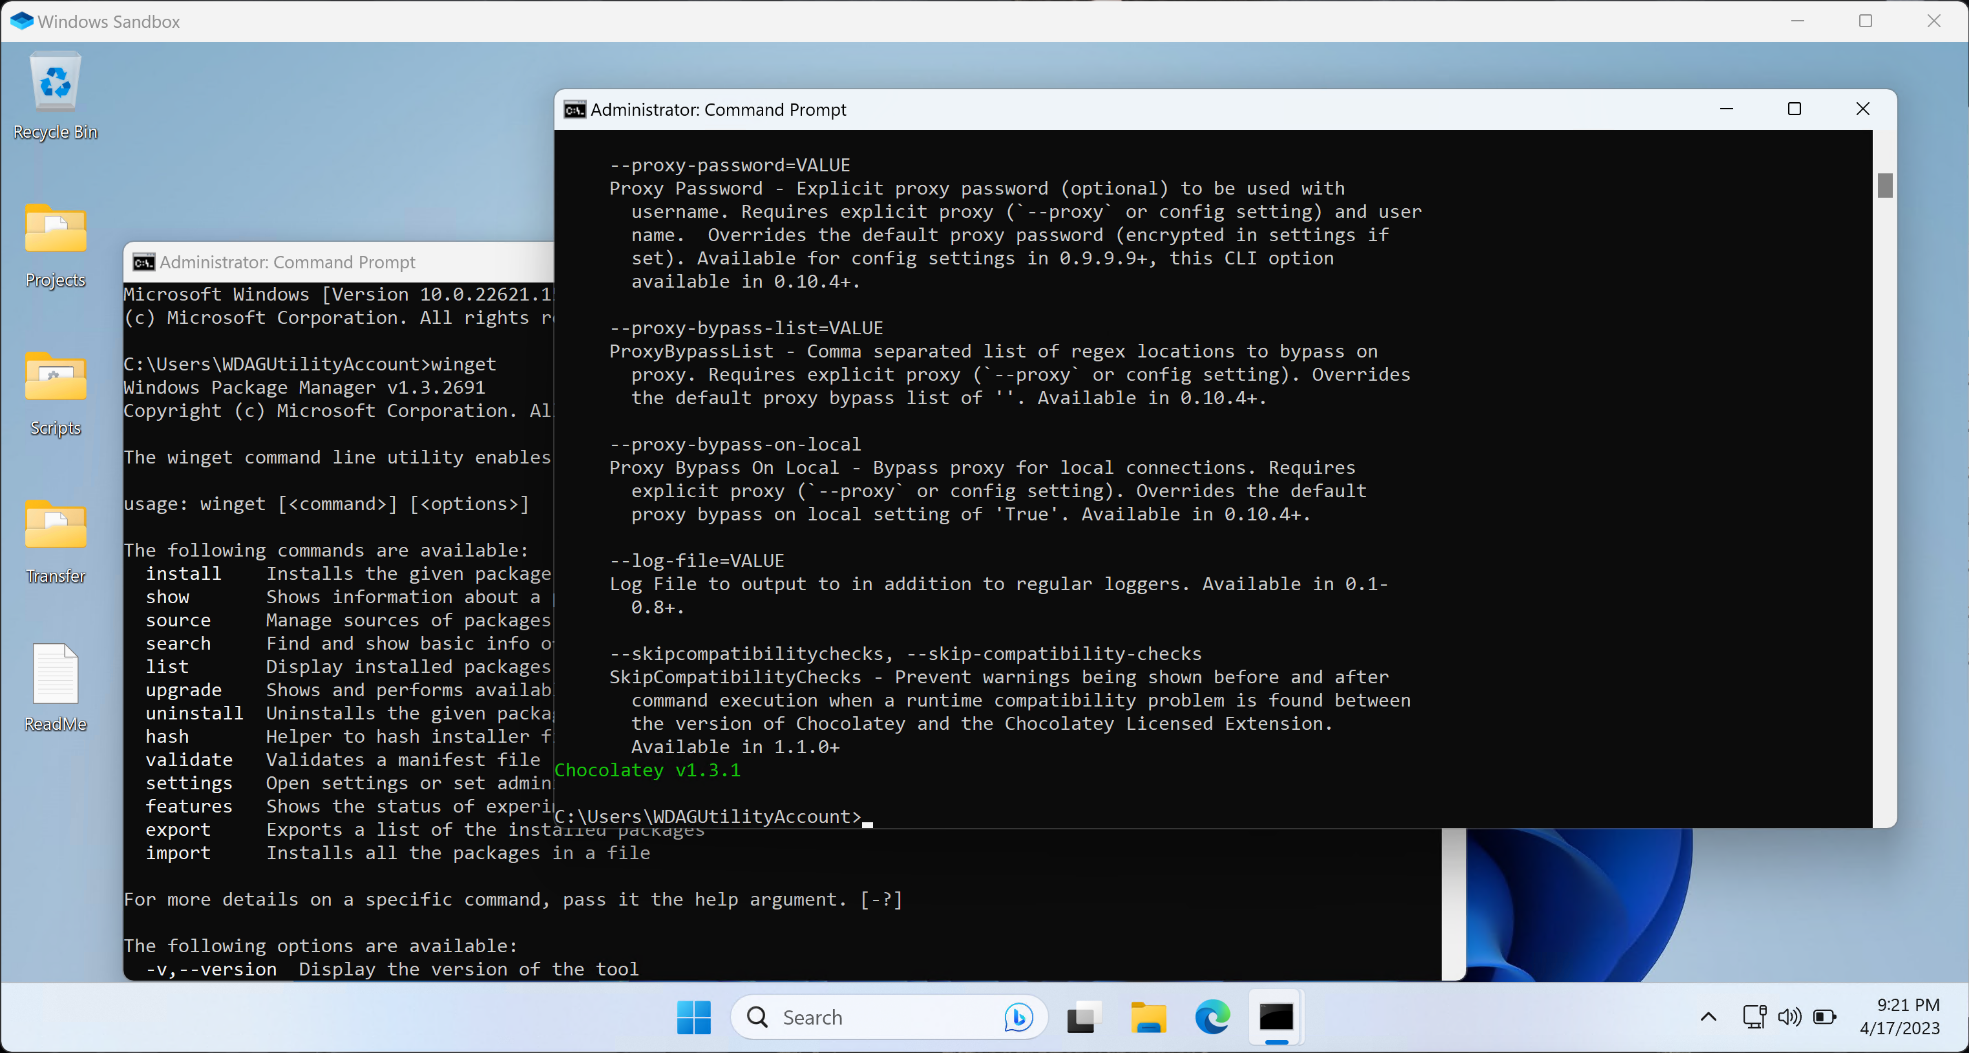Click 'source' command in background window
This screenshot has height=1053, width=1969.
click(178, 621)
